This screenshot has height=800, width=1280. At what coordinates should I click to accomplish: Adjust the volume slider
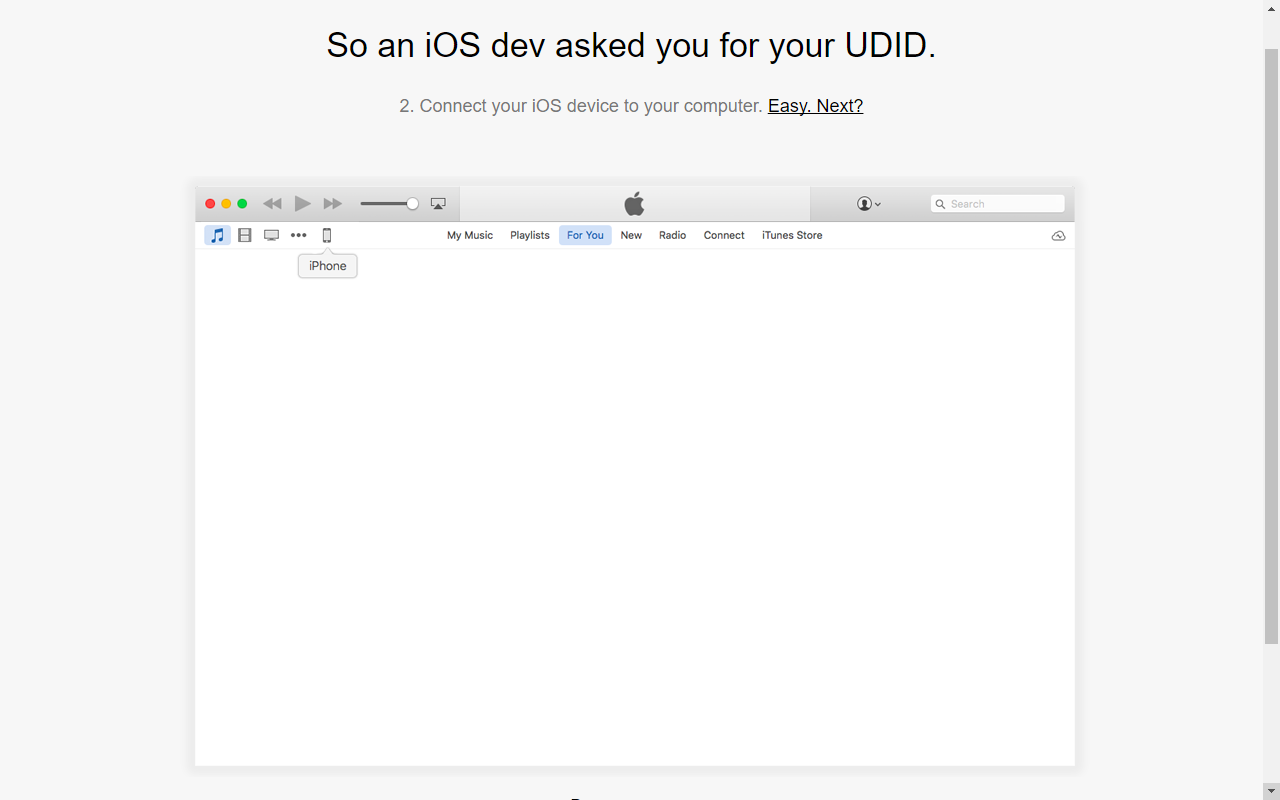389,204
